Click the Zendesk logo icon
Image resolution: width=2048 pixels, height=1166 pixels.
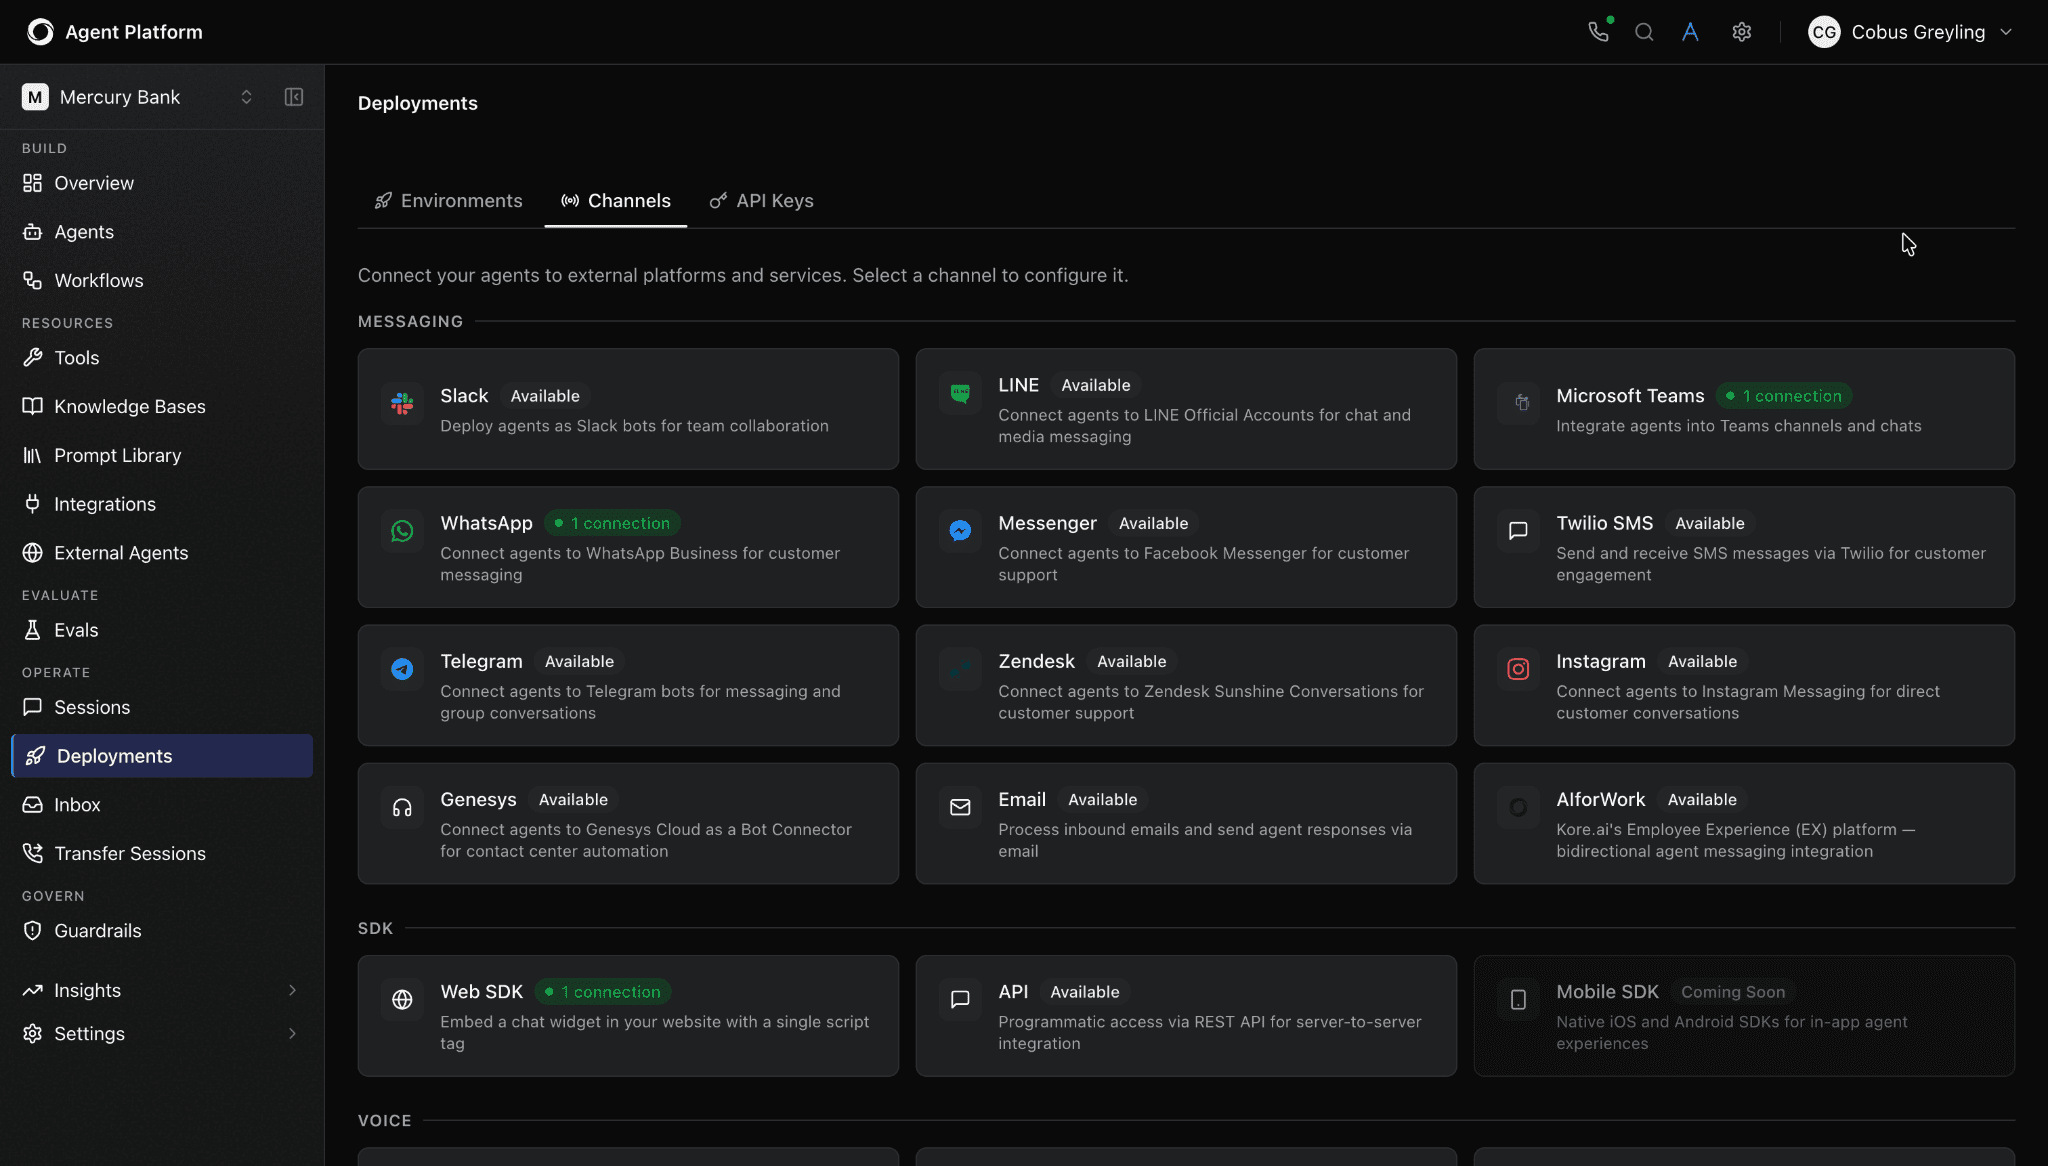[960, 669]
